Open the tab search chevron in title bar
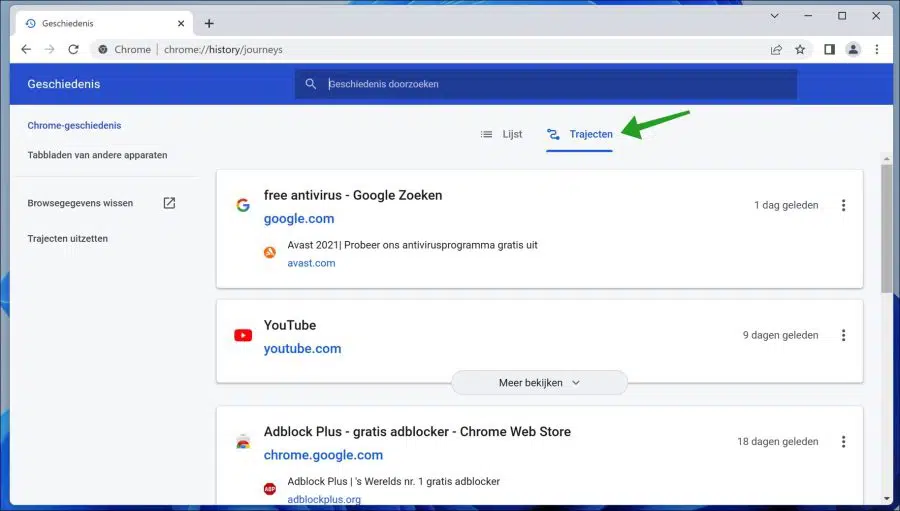The image size is (900, 511). [x=774, y=16]
